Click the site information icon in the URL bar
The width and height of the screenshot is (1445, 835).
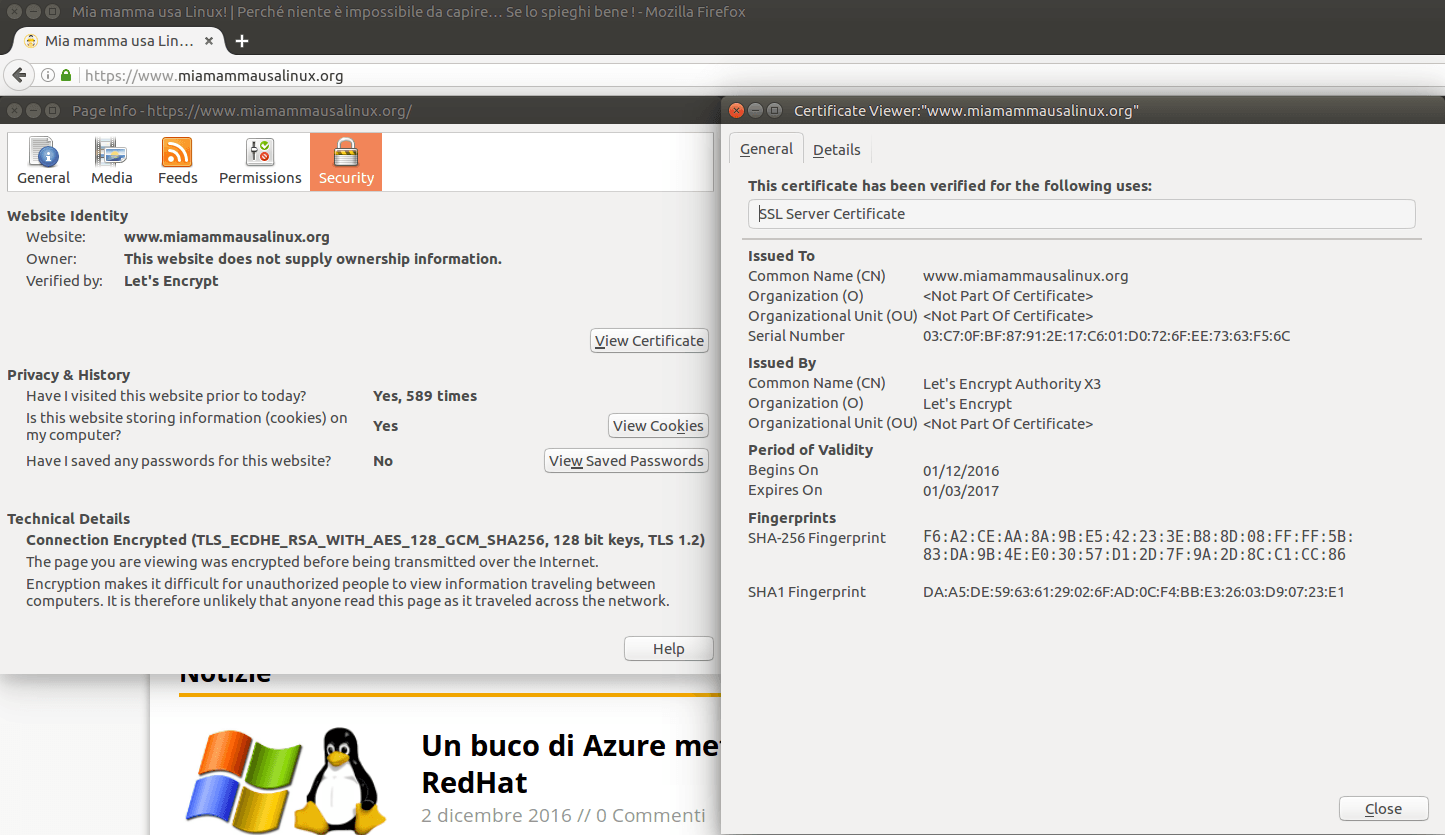(x=48, y=75)
